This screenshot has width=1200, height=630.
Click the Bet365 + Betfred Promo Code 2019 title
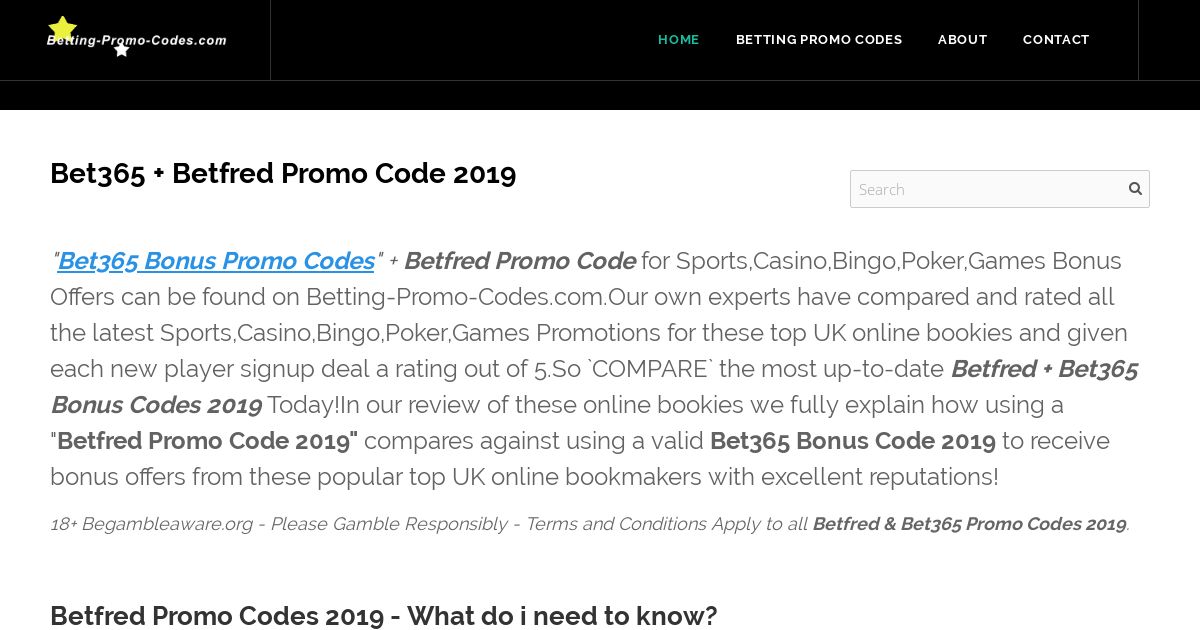click(283, 174)
